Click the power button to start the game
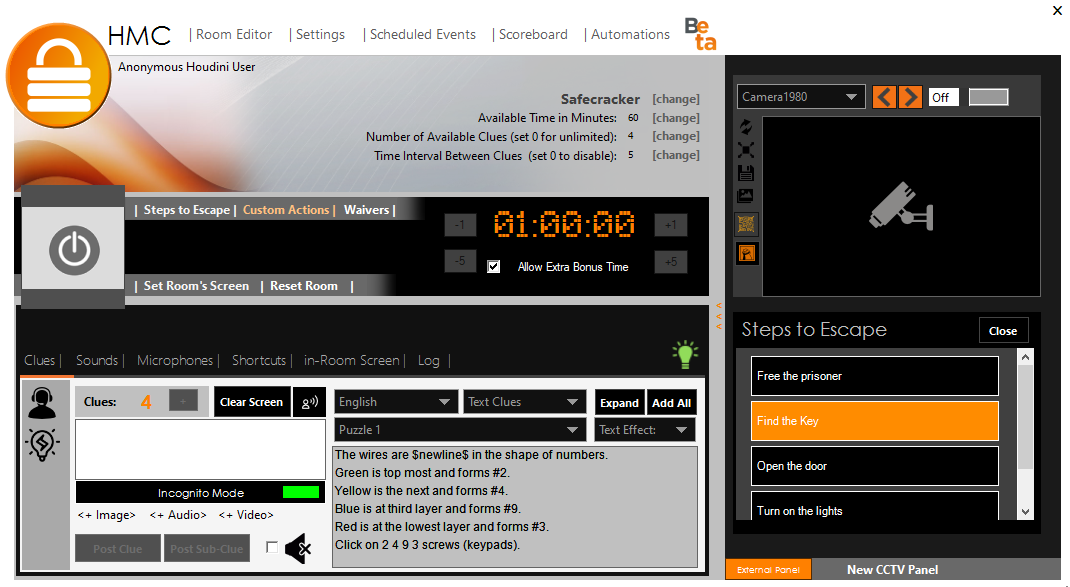1070x587 pixels. pos(74,249)
